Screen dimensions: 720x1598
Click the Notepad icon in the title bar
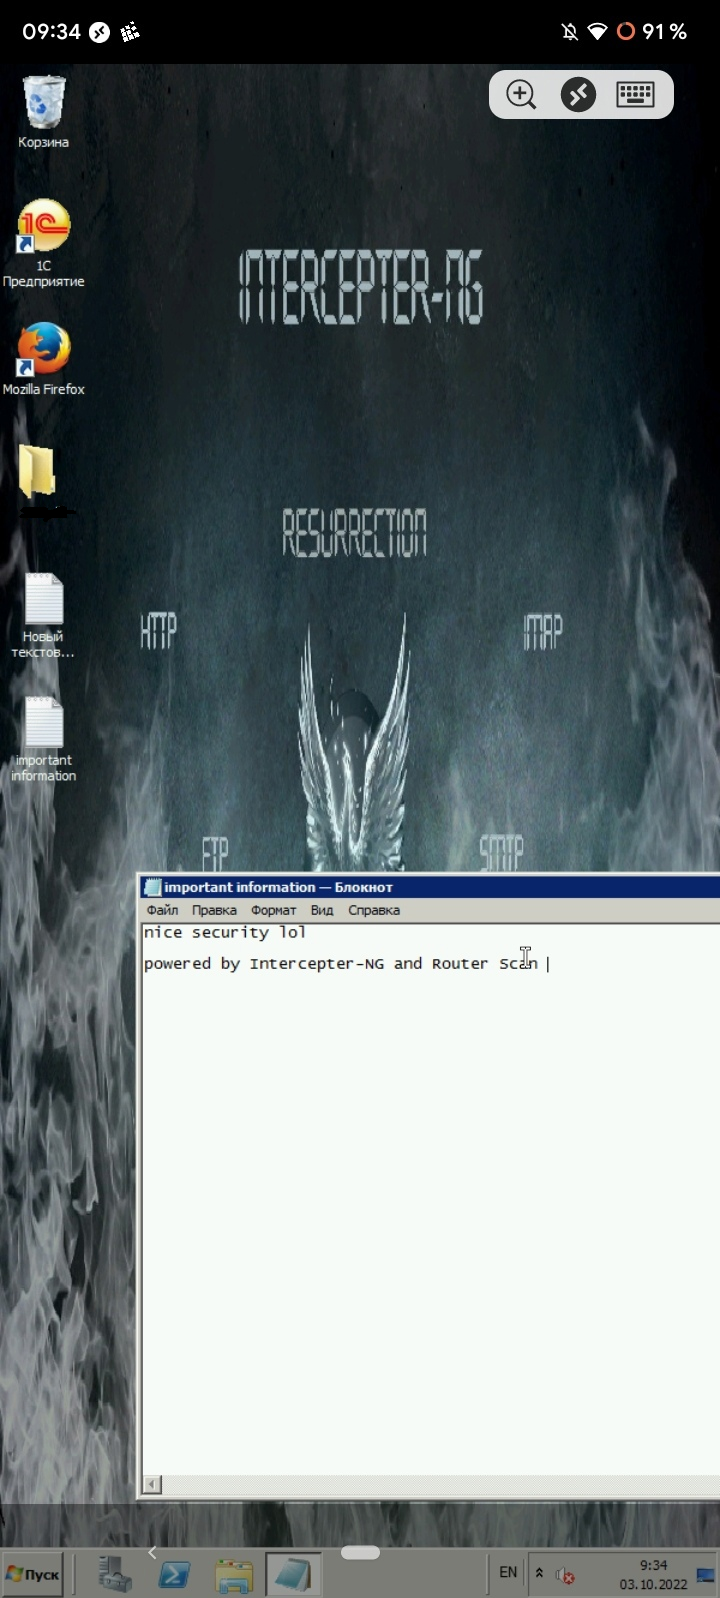pyautogui.click(x=152, y=887)
